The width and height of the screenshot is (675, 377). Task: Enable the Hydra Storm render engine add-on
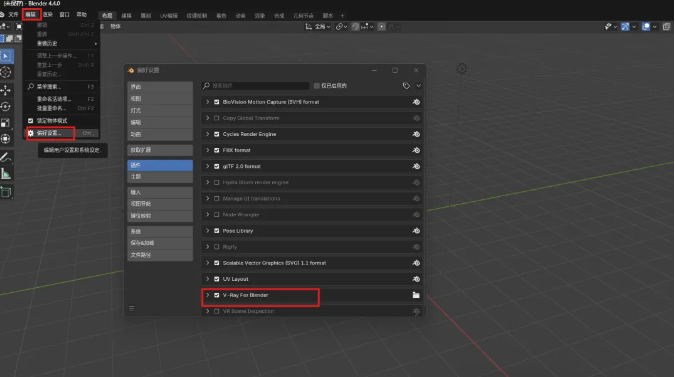(x=217, y=182)
